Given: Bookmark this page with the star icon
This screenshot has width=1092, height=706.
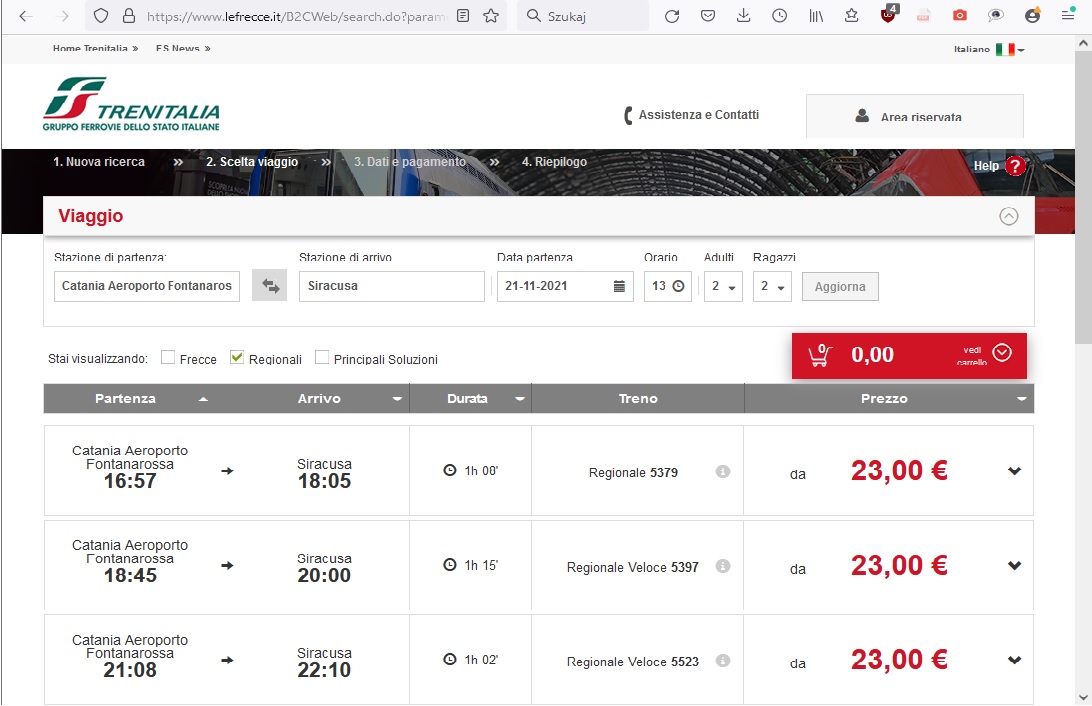Looking at the screenshot, I should [491, 15].
